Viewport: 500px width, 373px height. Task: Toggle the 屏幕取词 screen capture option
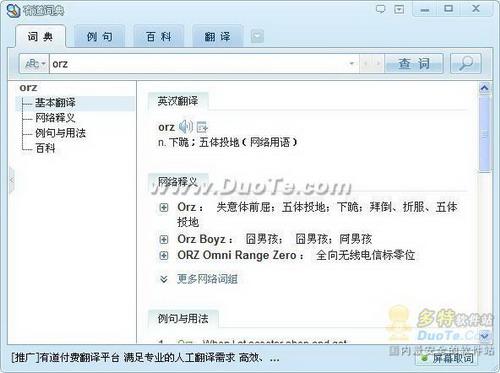447,358
